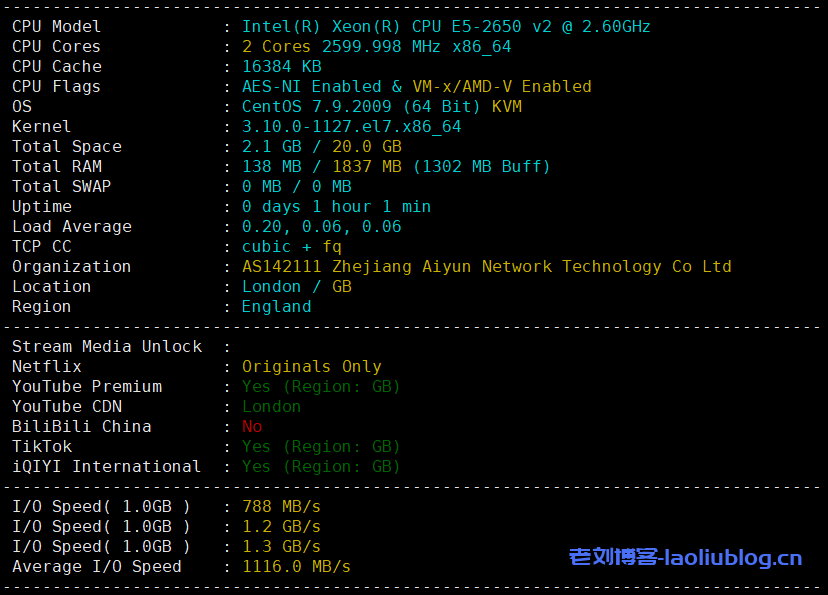Click the Uptime value text
This screenshot has width=828, height=595.
(336, 206)
